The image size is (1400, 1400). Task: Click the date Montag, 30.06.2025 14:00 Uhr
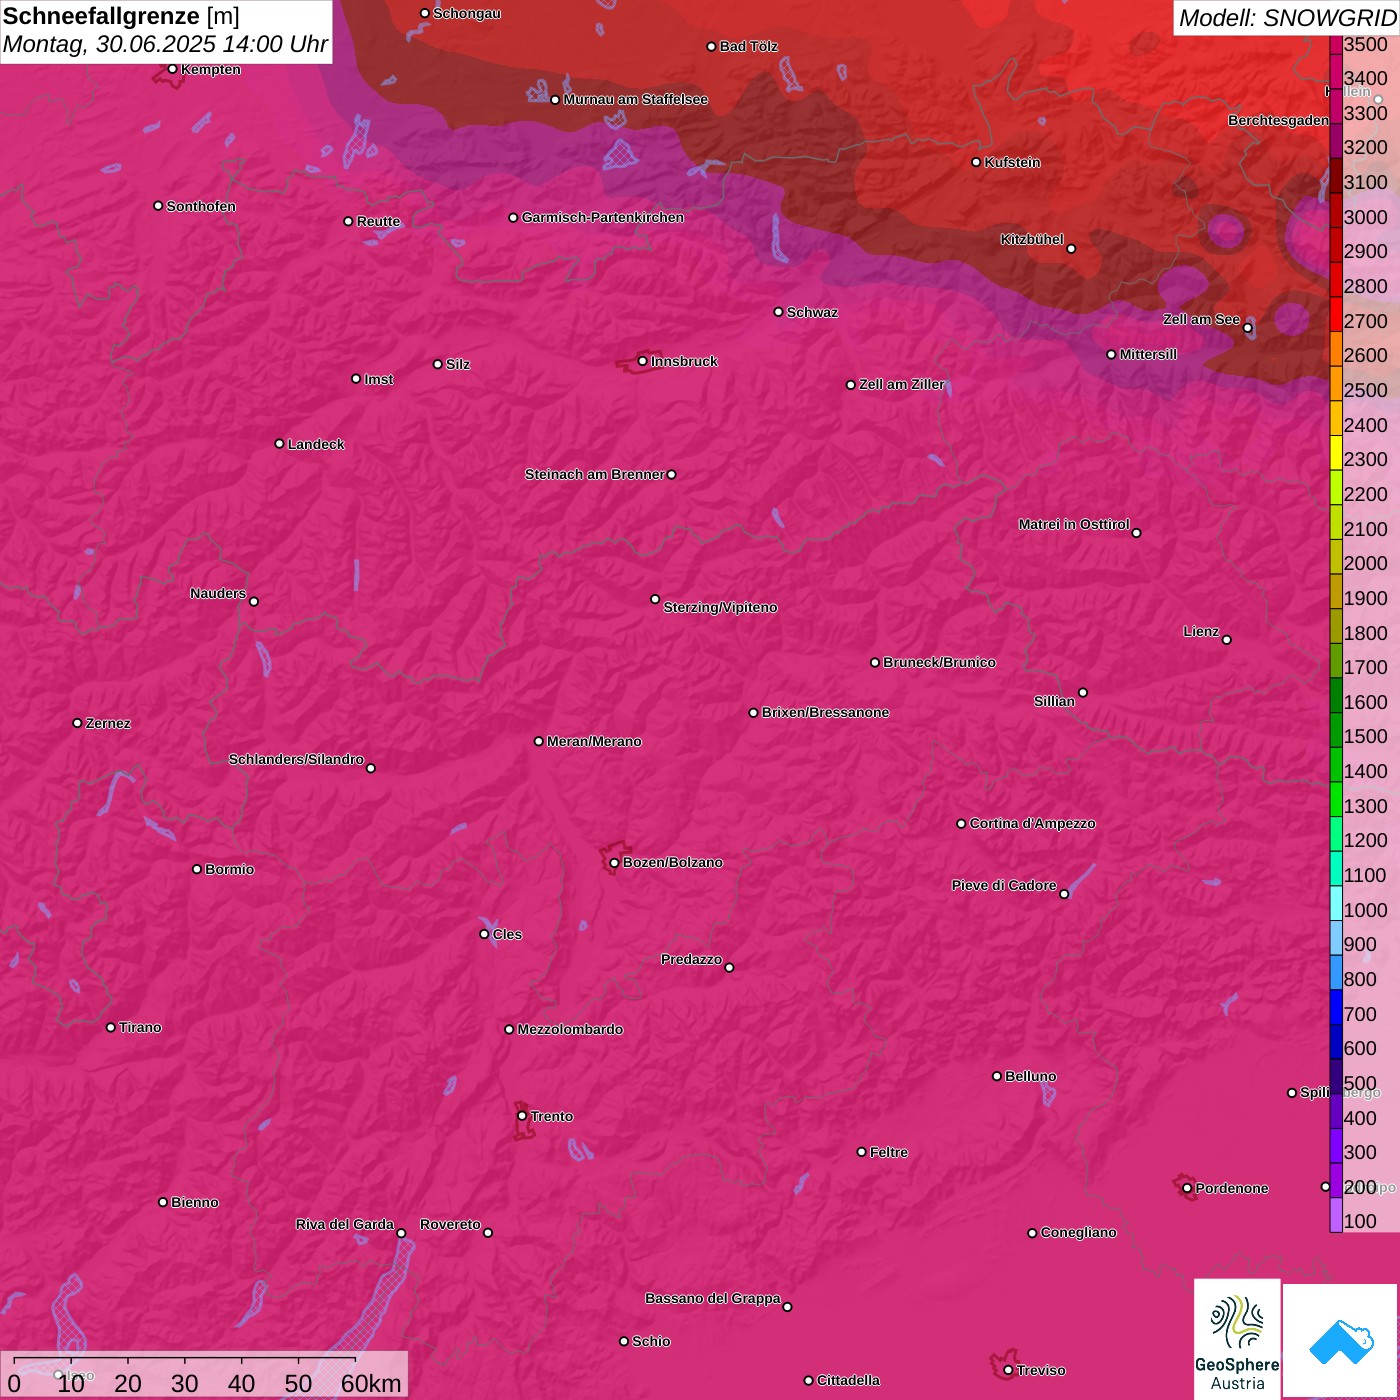pyautogui.click(x=165, y=44)
